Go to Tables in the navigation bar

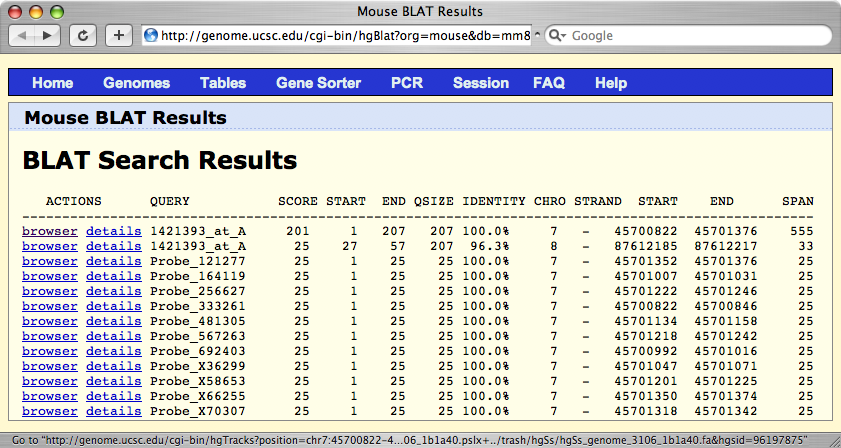click(x=222, y=83)
